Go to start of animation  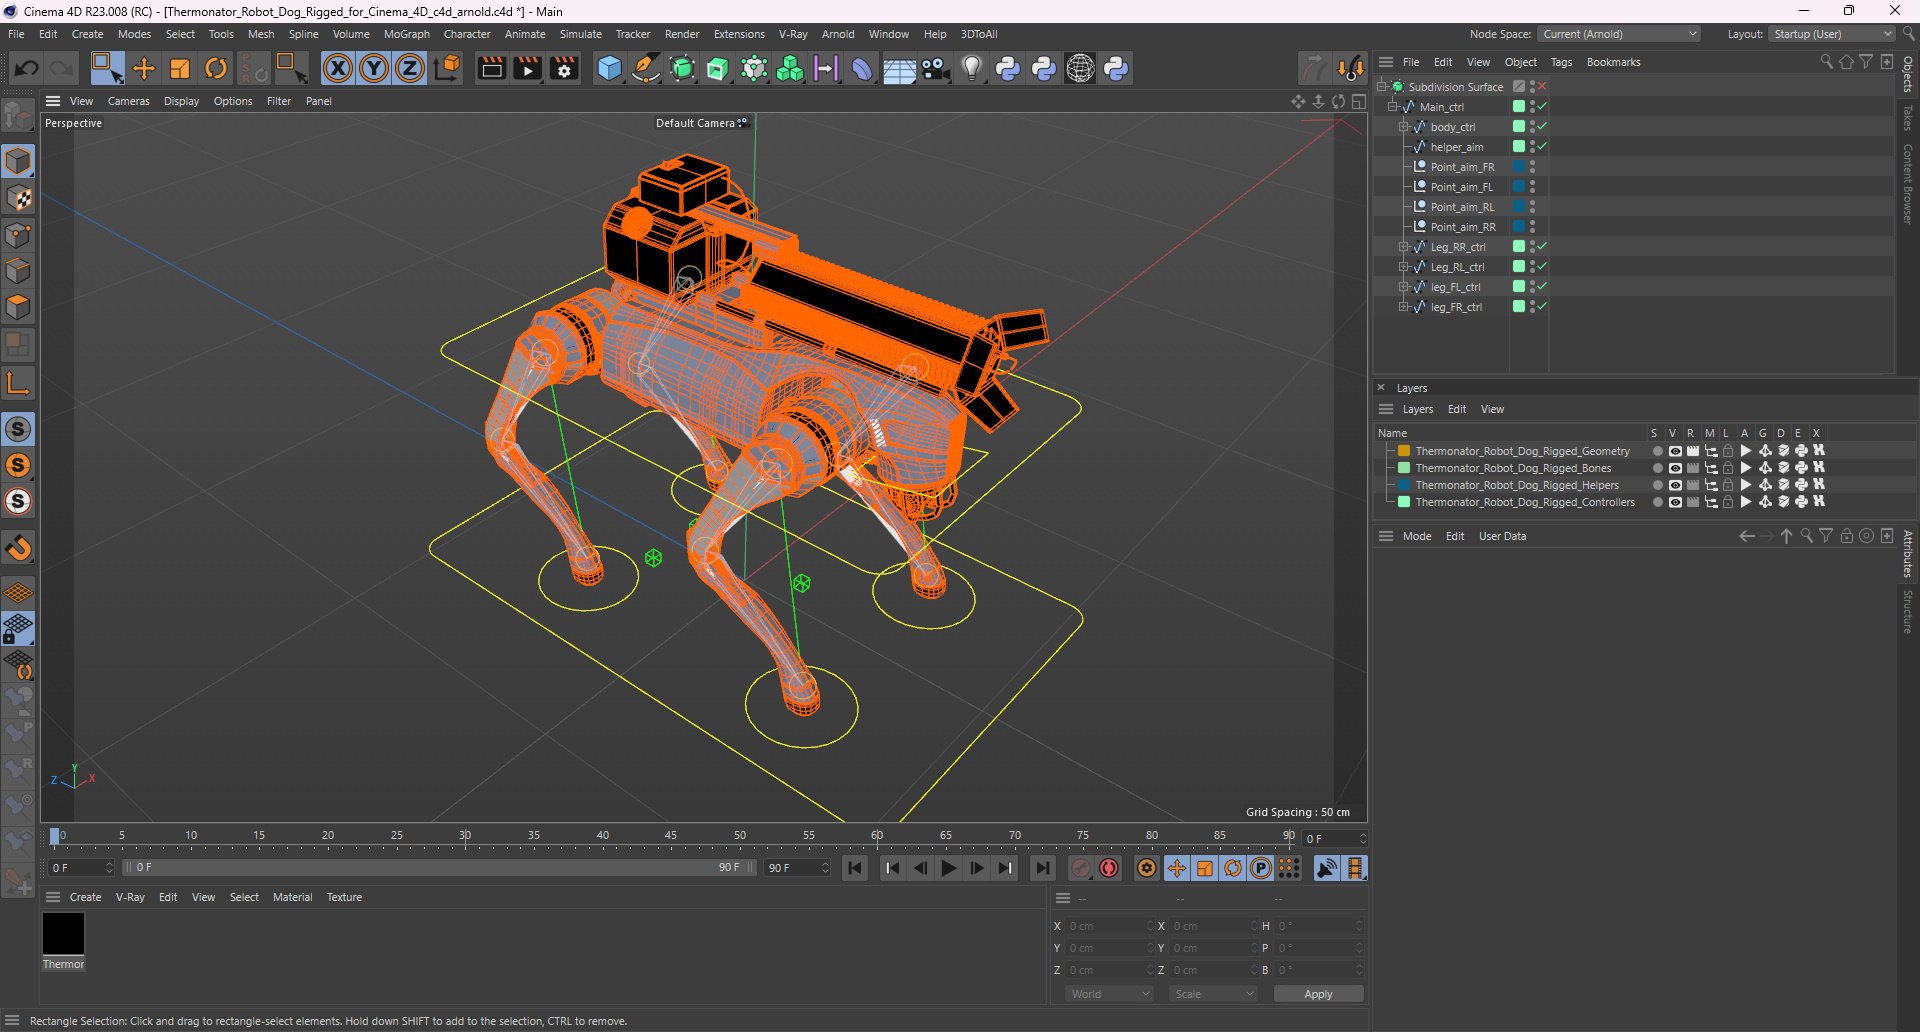tap(855, 868)
